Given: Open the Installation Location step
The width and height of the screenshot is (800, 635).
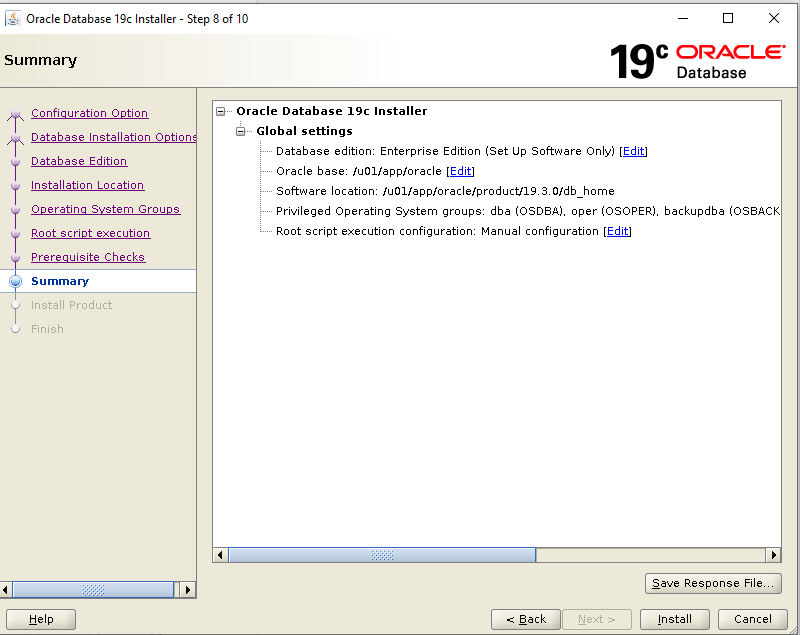Looking at the screenshot, I should point(87,185).
